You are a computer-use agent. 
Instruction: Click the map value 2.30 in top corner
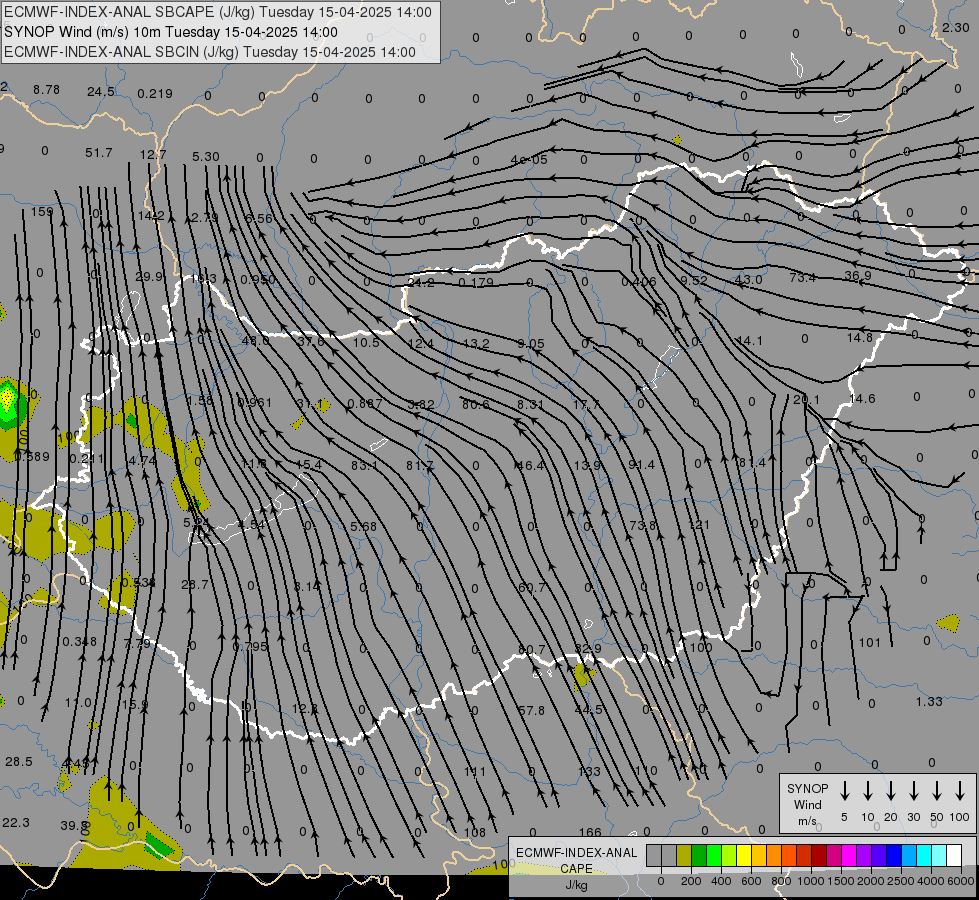pyautogui.click(x=956, y=27)
